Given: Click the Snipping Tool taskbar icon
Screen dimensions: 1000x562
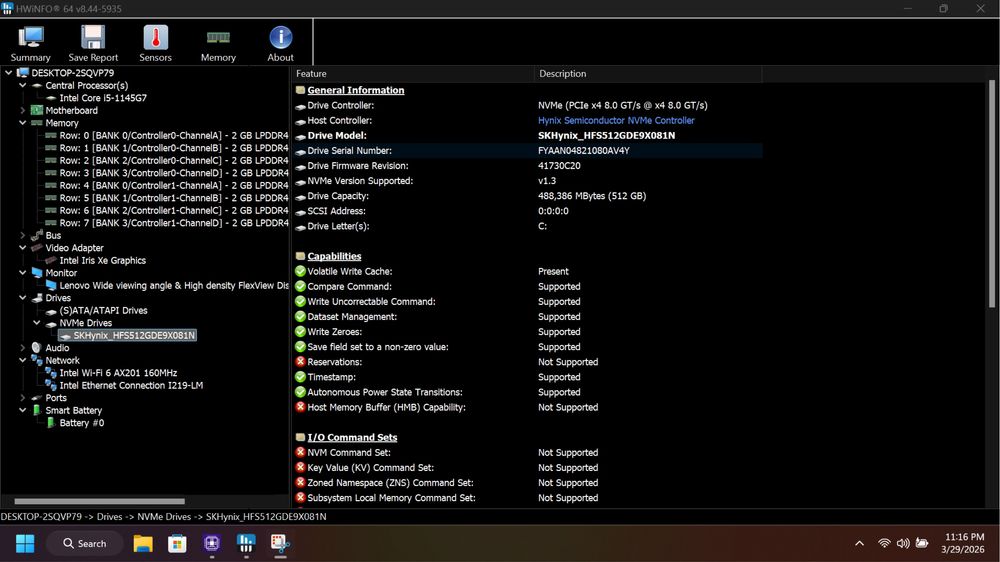Looking at the screenshot, I should click(x=280, y=544).
